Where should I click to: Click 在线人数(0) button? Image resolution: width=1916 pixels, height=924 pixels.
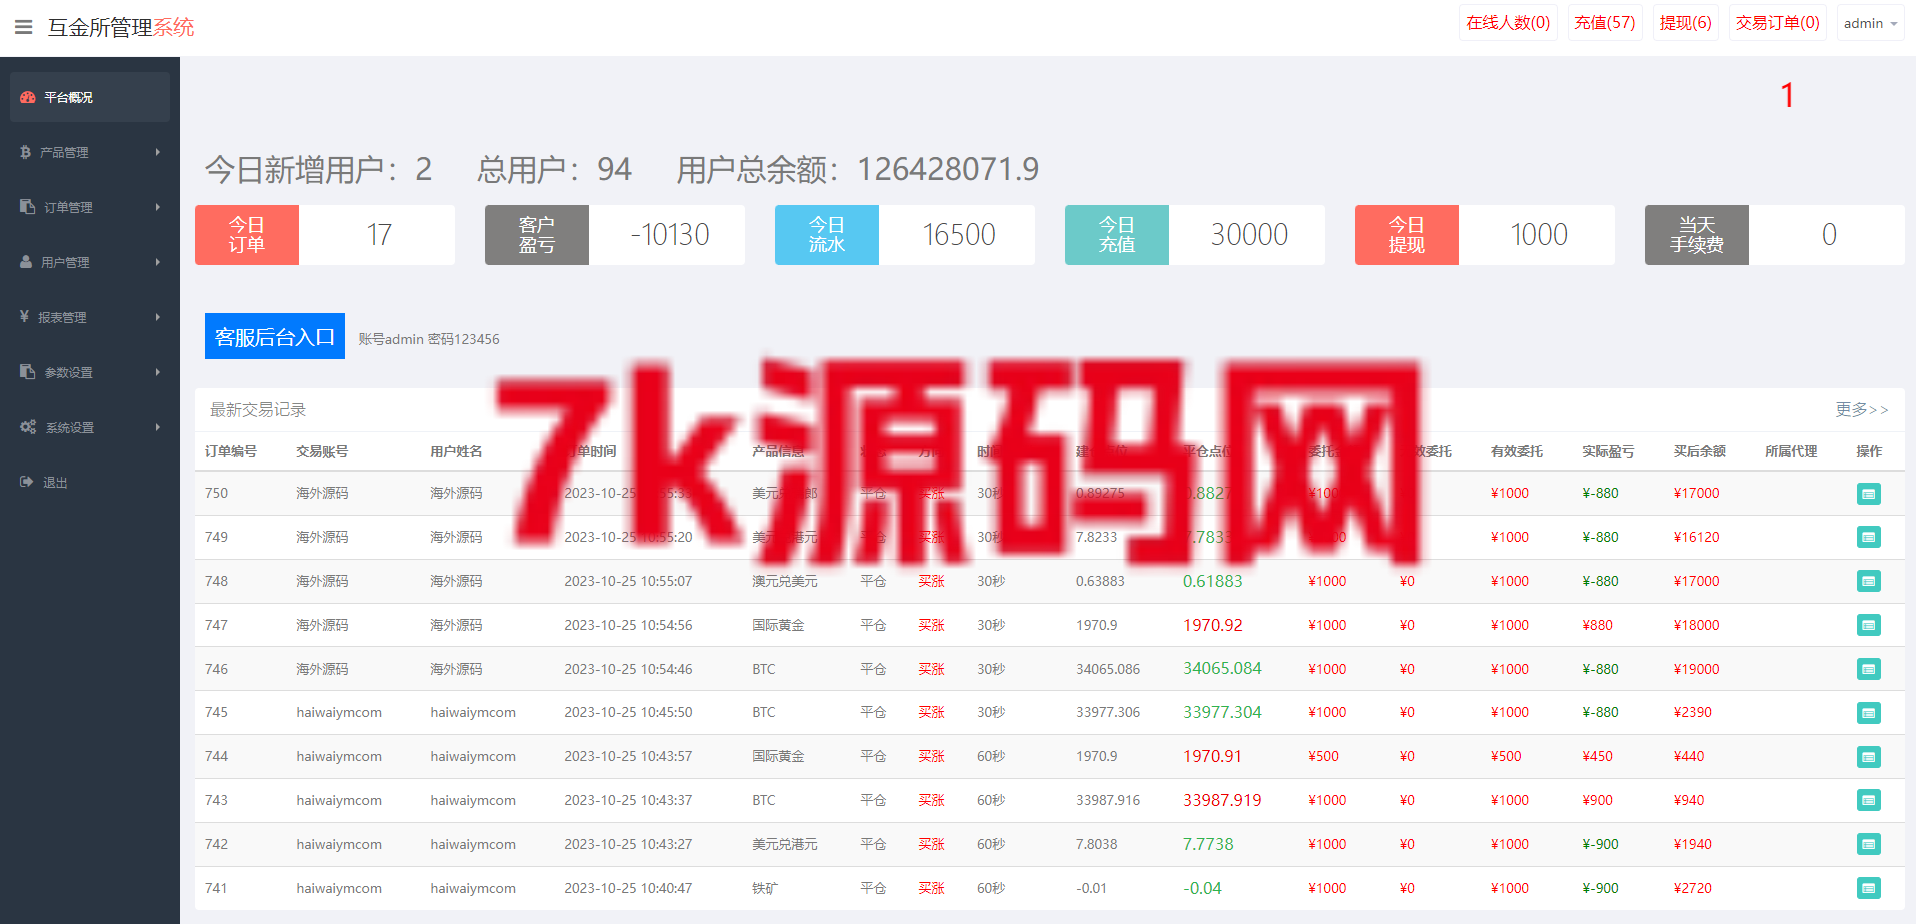tap(1508, 23)
